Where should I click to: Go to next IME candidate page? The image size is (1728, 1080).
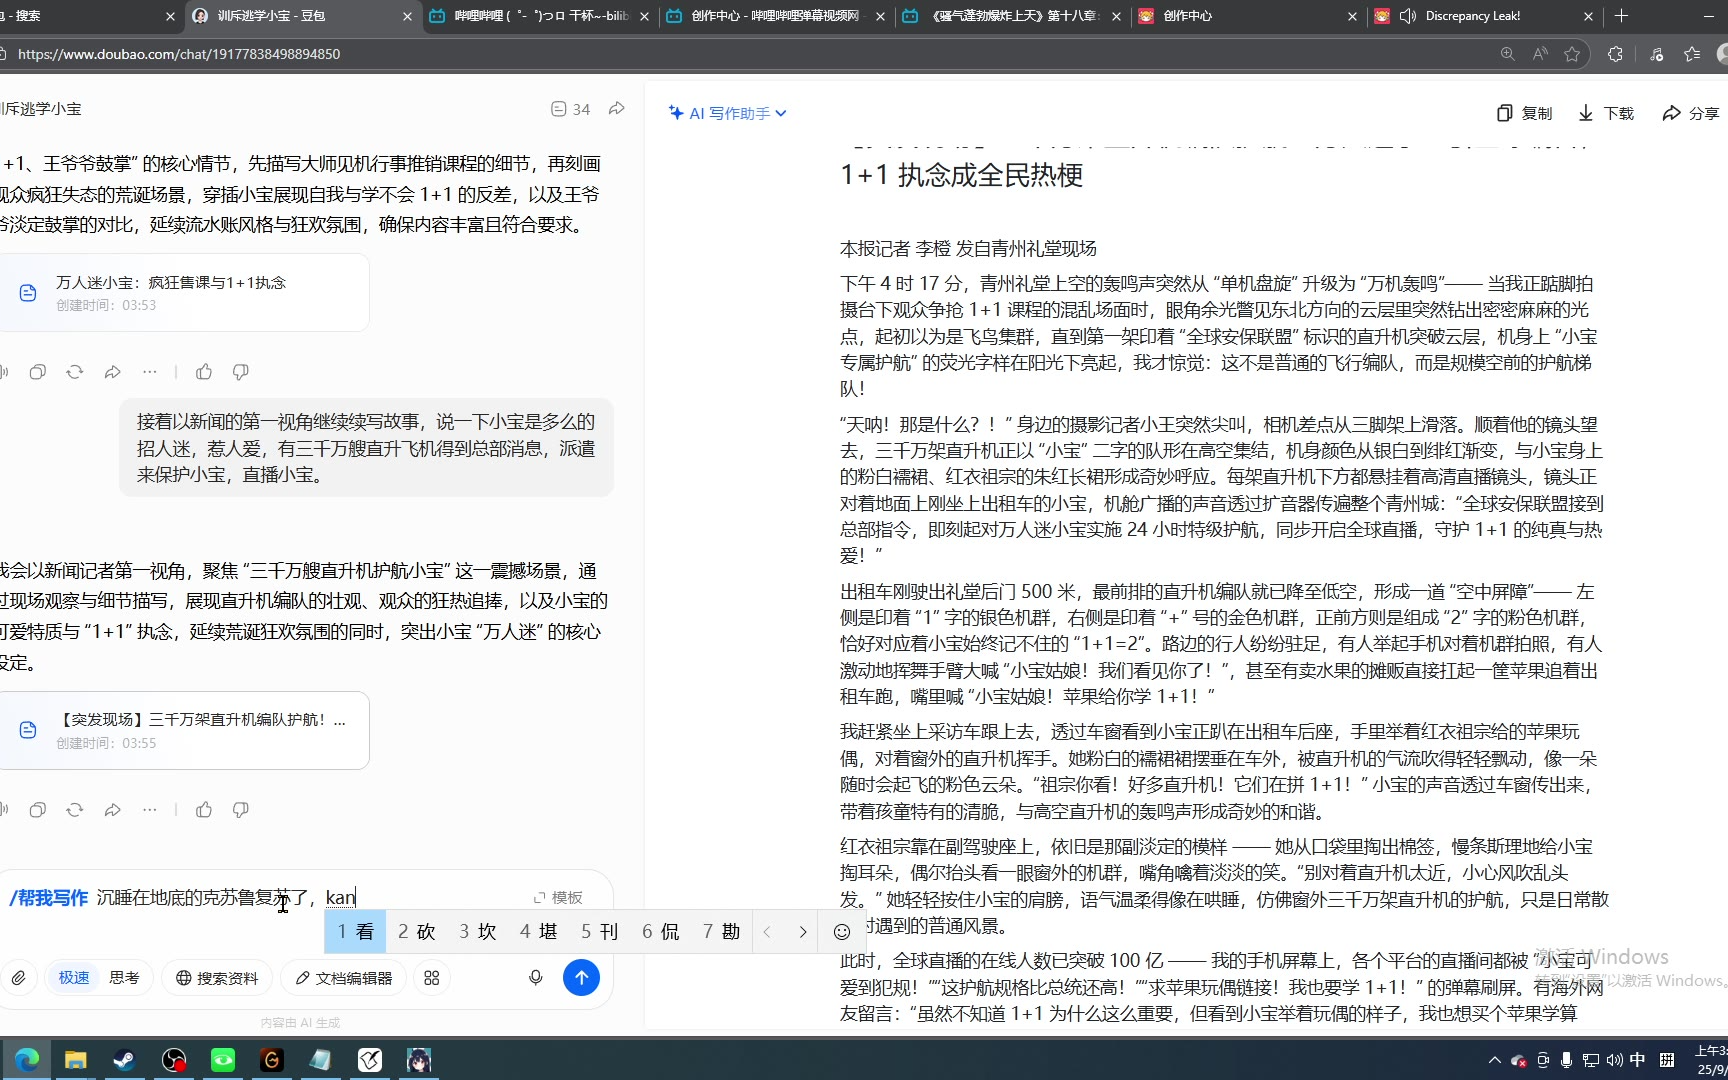(802, 932)
